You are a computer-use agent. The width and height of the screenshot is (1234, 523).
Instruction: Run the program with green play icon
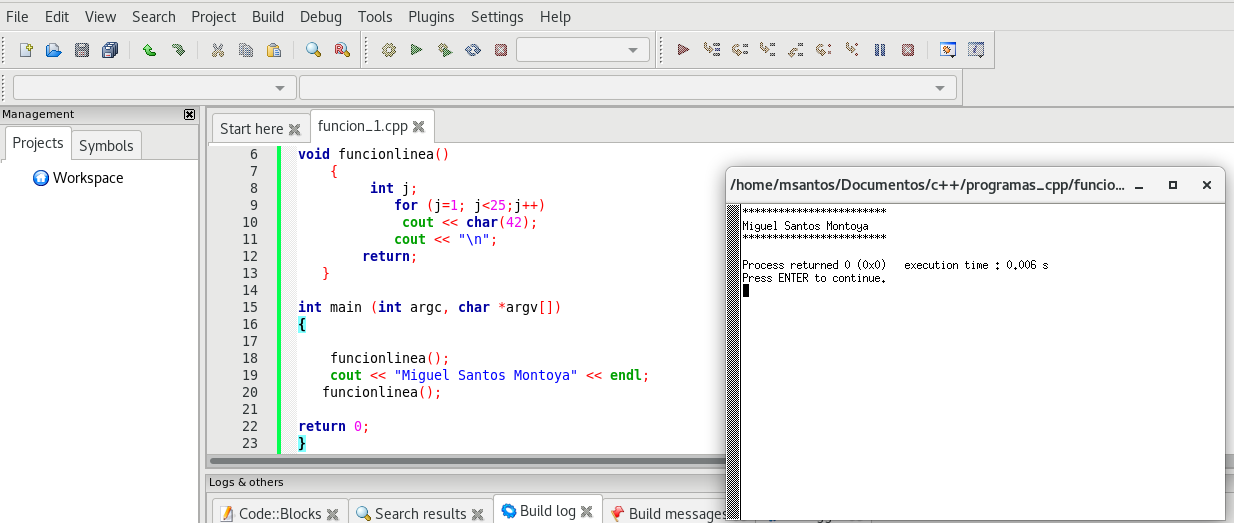point(417,50)
